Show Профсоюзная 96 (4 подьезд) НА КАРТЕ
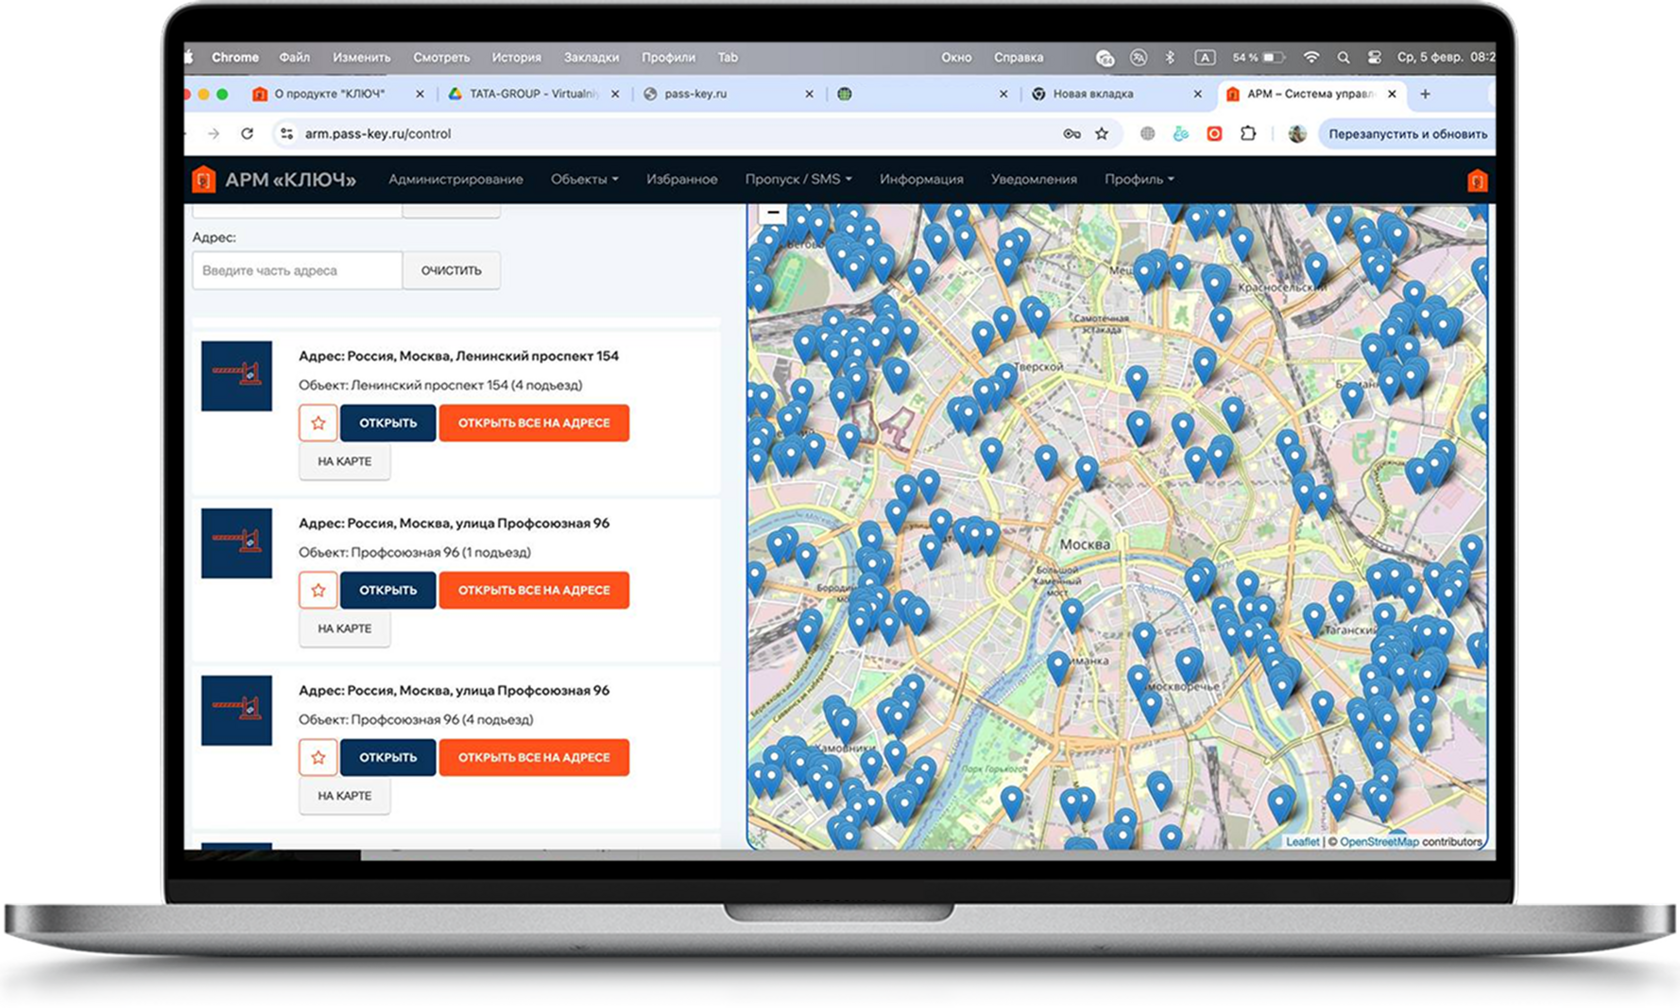The width and height of the screenshot is (1680, 1008). pos(344,796)
